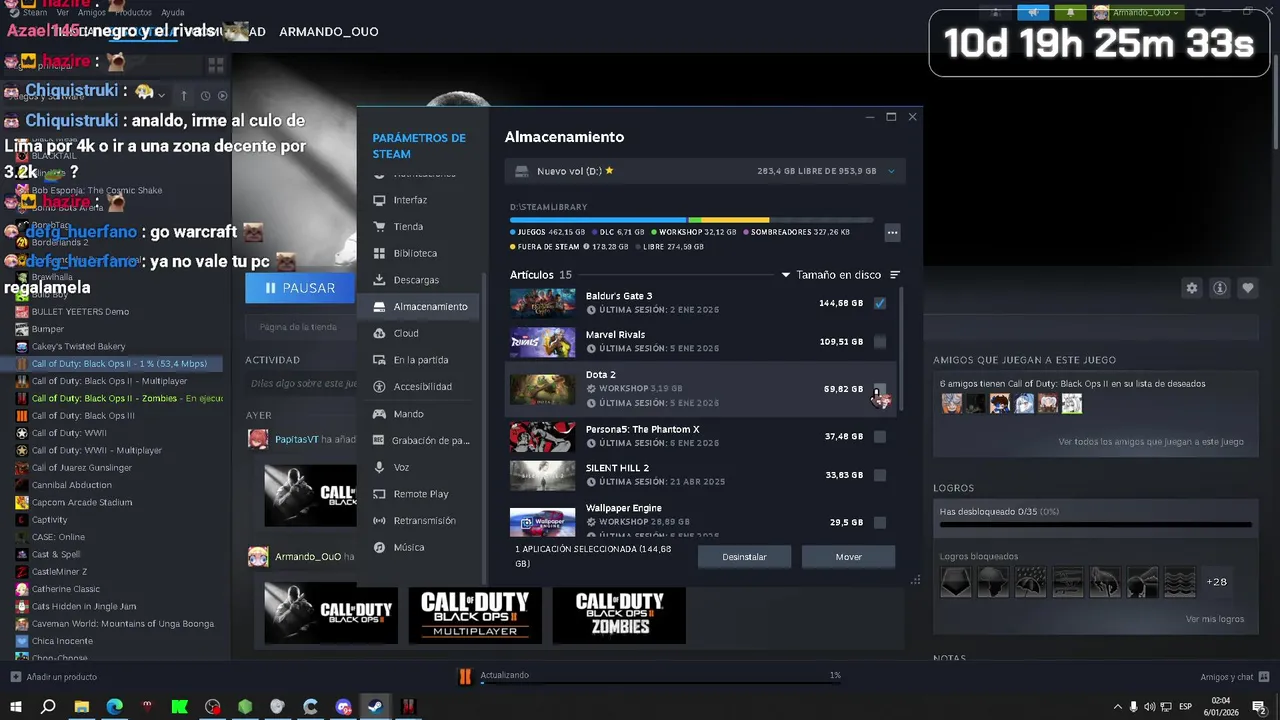Open Windows search from taskbar
The width and height of the screenshot is (1280, 720).
point(48,707)
